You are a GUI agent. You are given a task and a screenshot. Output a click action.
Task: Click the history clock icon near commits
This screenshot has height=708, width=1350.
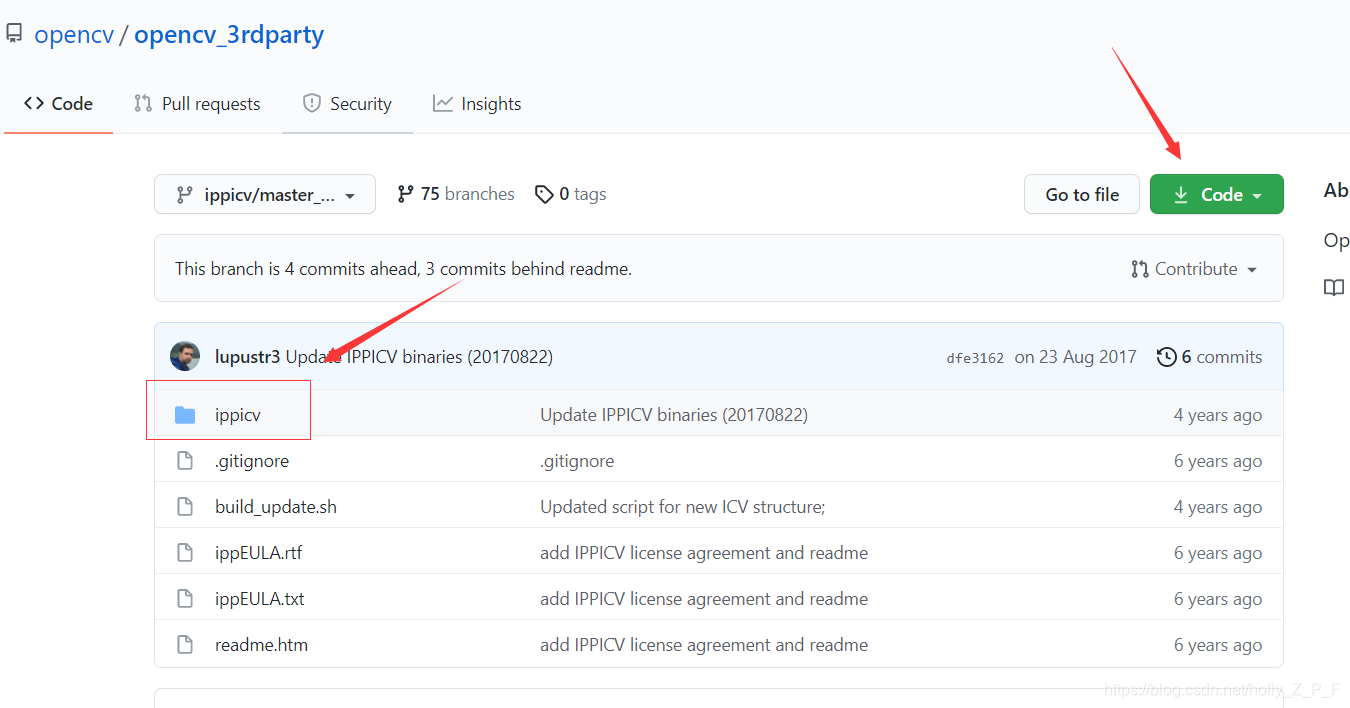(x=1166, y=357)
